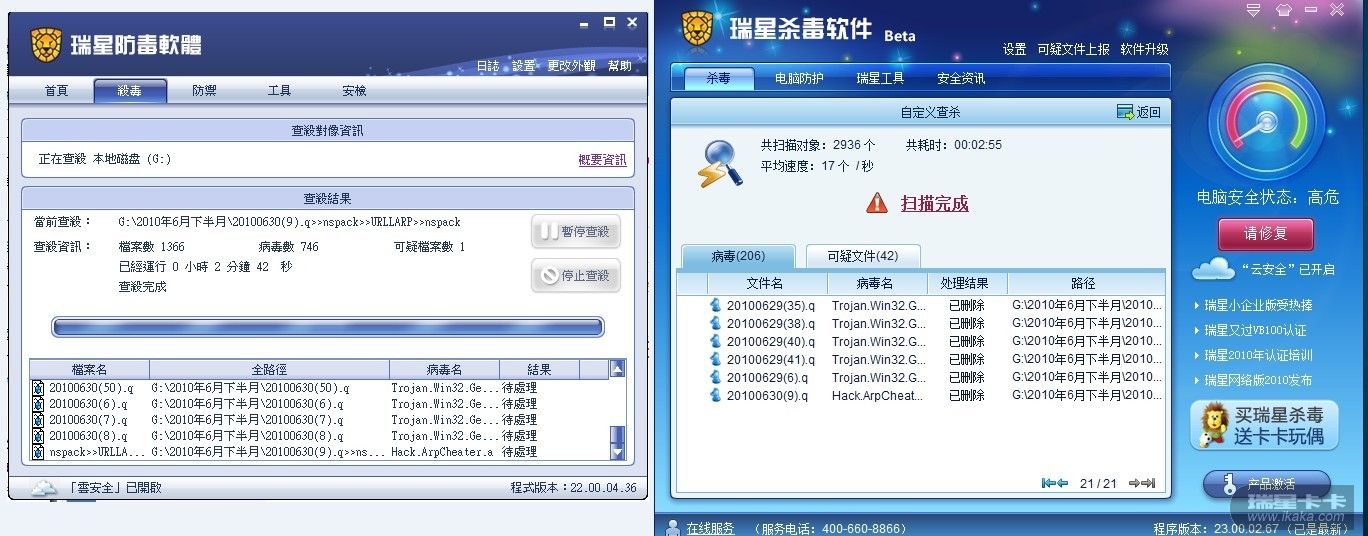Pause the scan with 暫停查殺

point(576,232)
